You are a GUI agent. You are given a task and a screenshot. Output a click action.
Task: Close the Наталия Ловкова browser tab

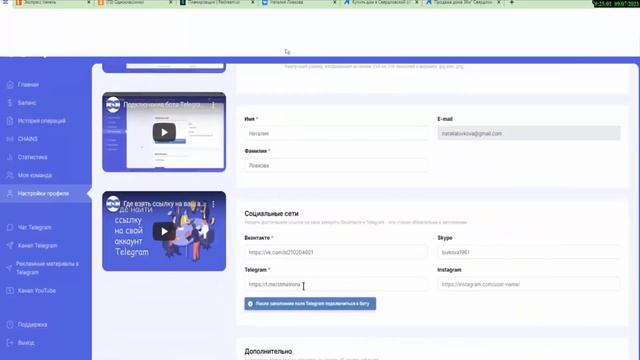[x=334, y=2]
